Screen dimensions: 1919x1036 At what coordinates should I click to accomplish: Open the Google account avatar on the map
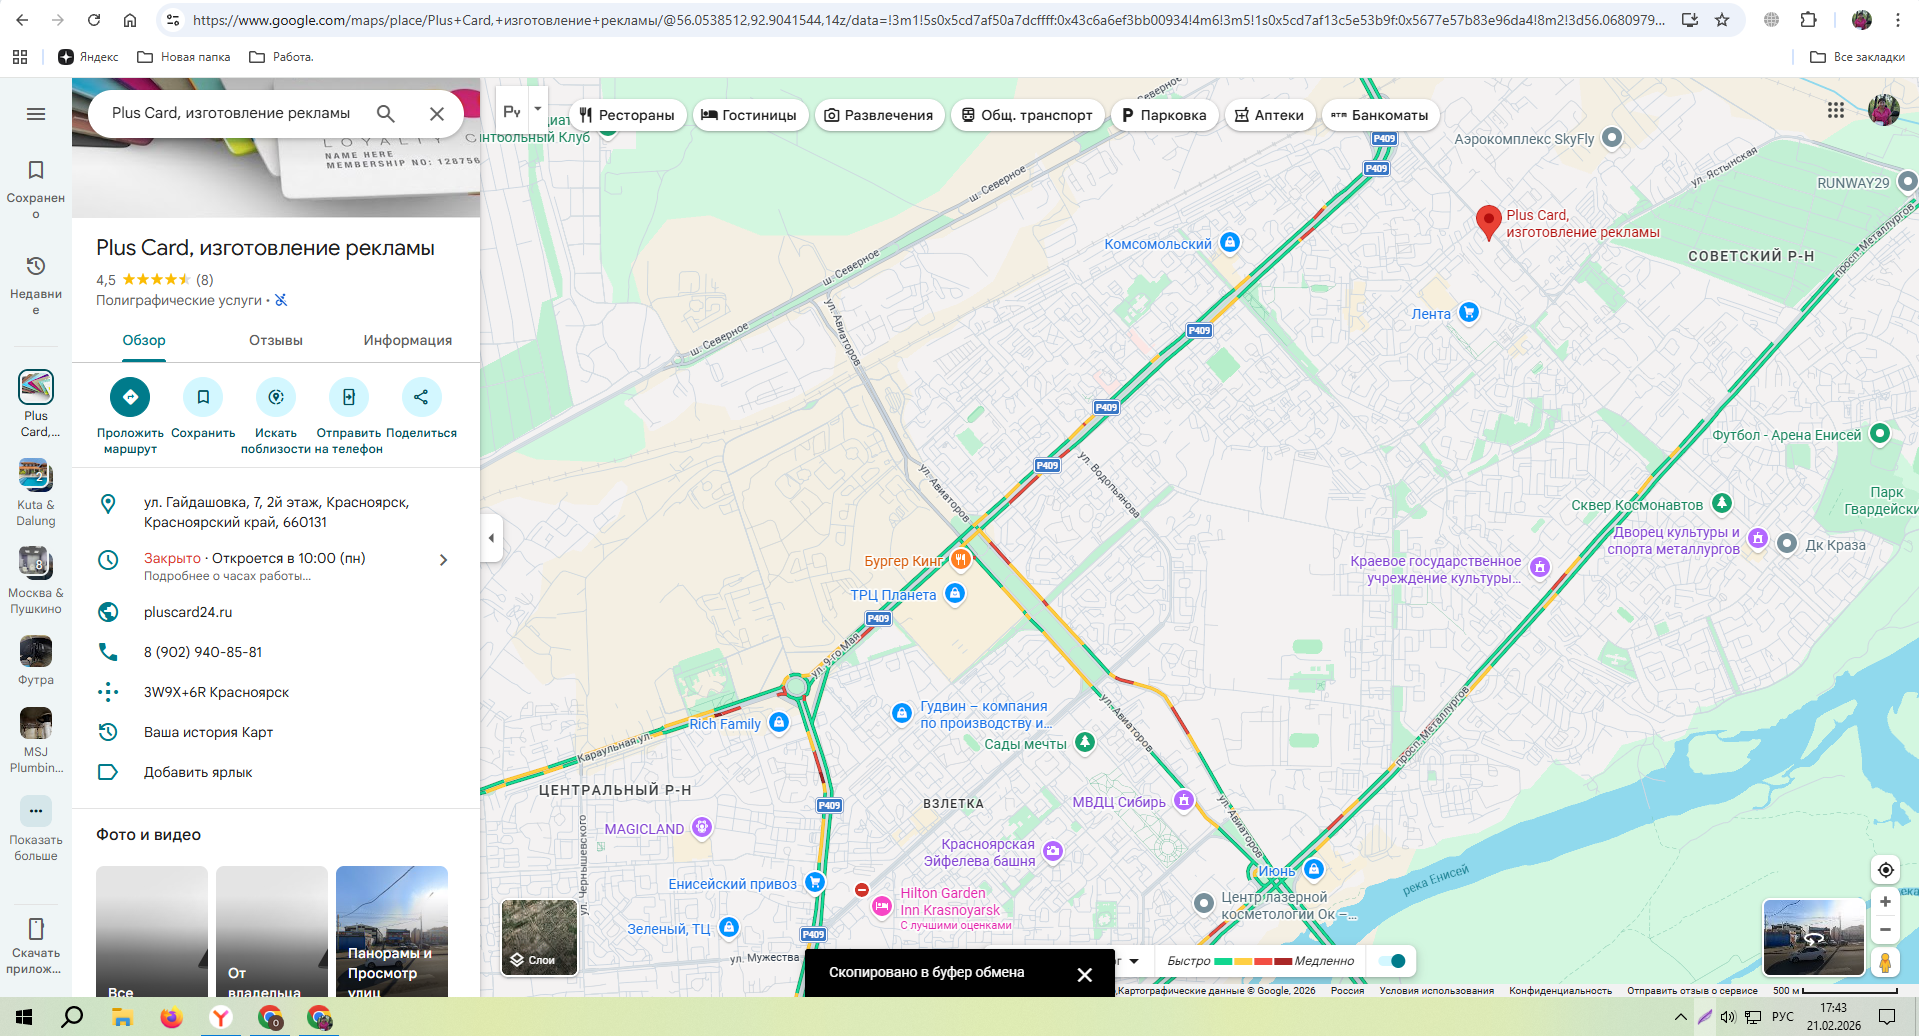(x=1884, y=110)
